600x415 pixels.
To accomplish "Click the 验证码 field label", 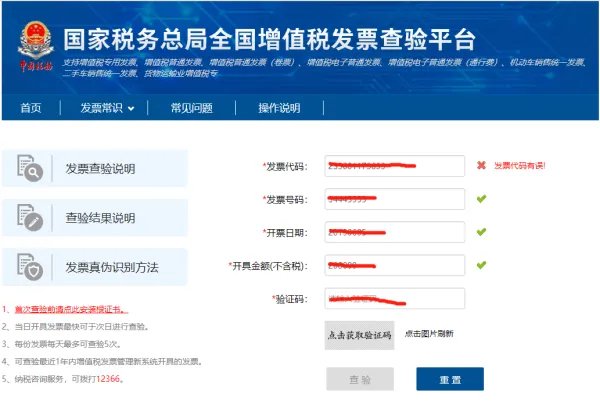I will pyautogui.click(x=290, y=299).
